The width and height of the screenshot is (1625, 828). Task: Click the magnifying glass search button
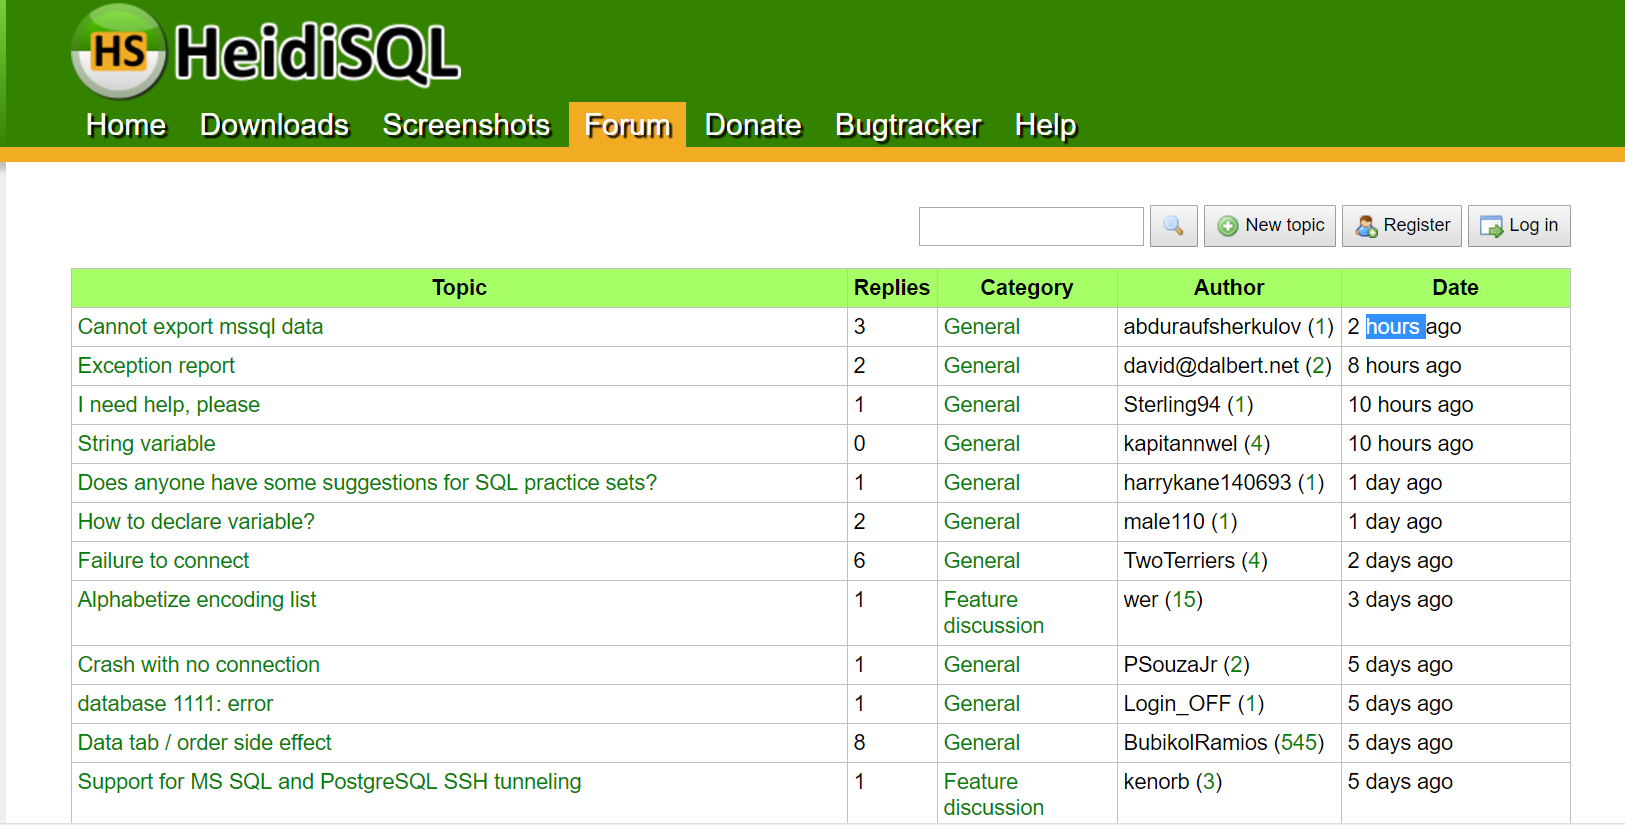1173,226
